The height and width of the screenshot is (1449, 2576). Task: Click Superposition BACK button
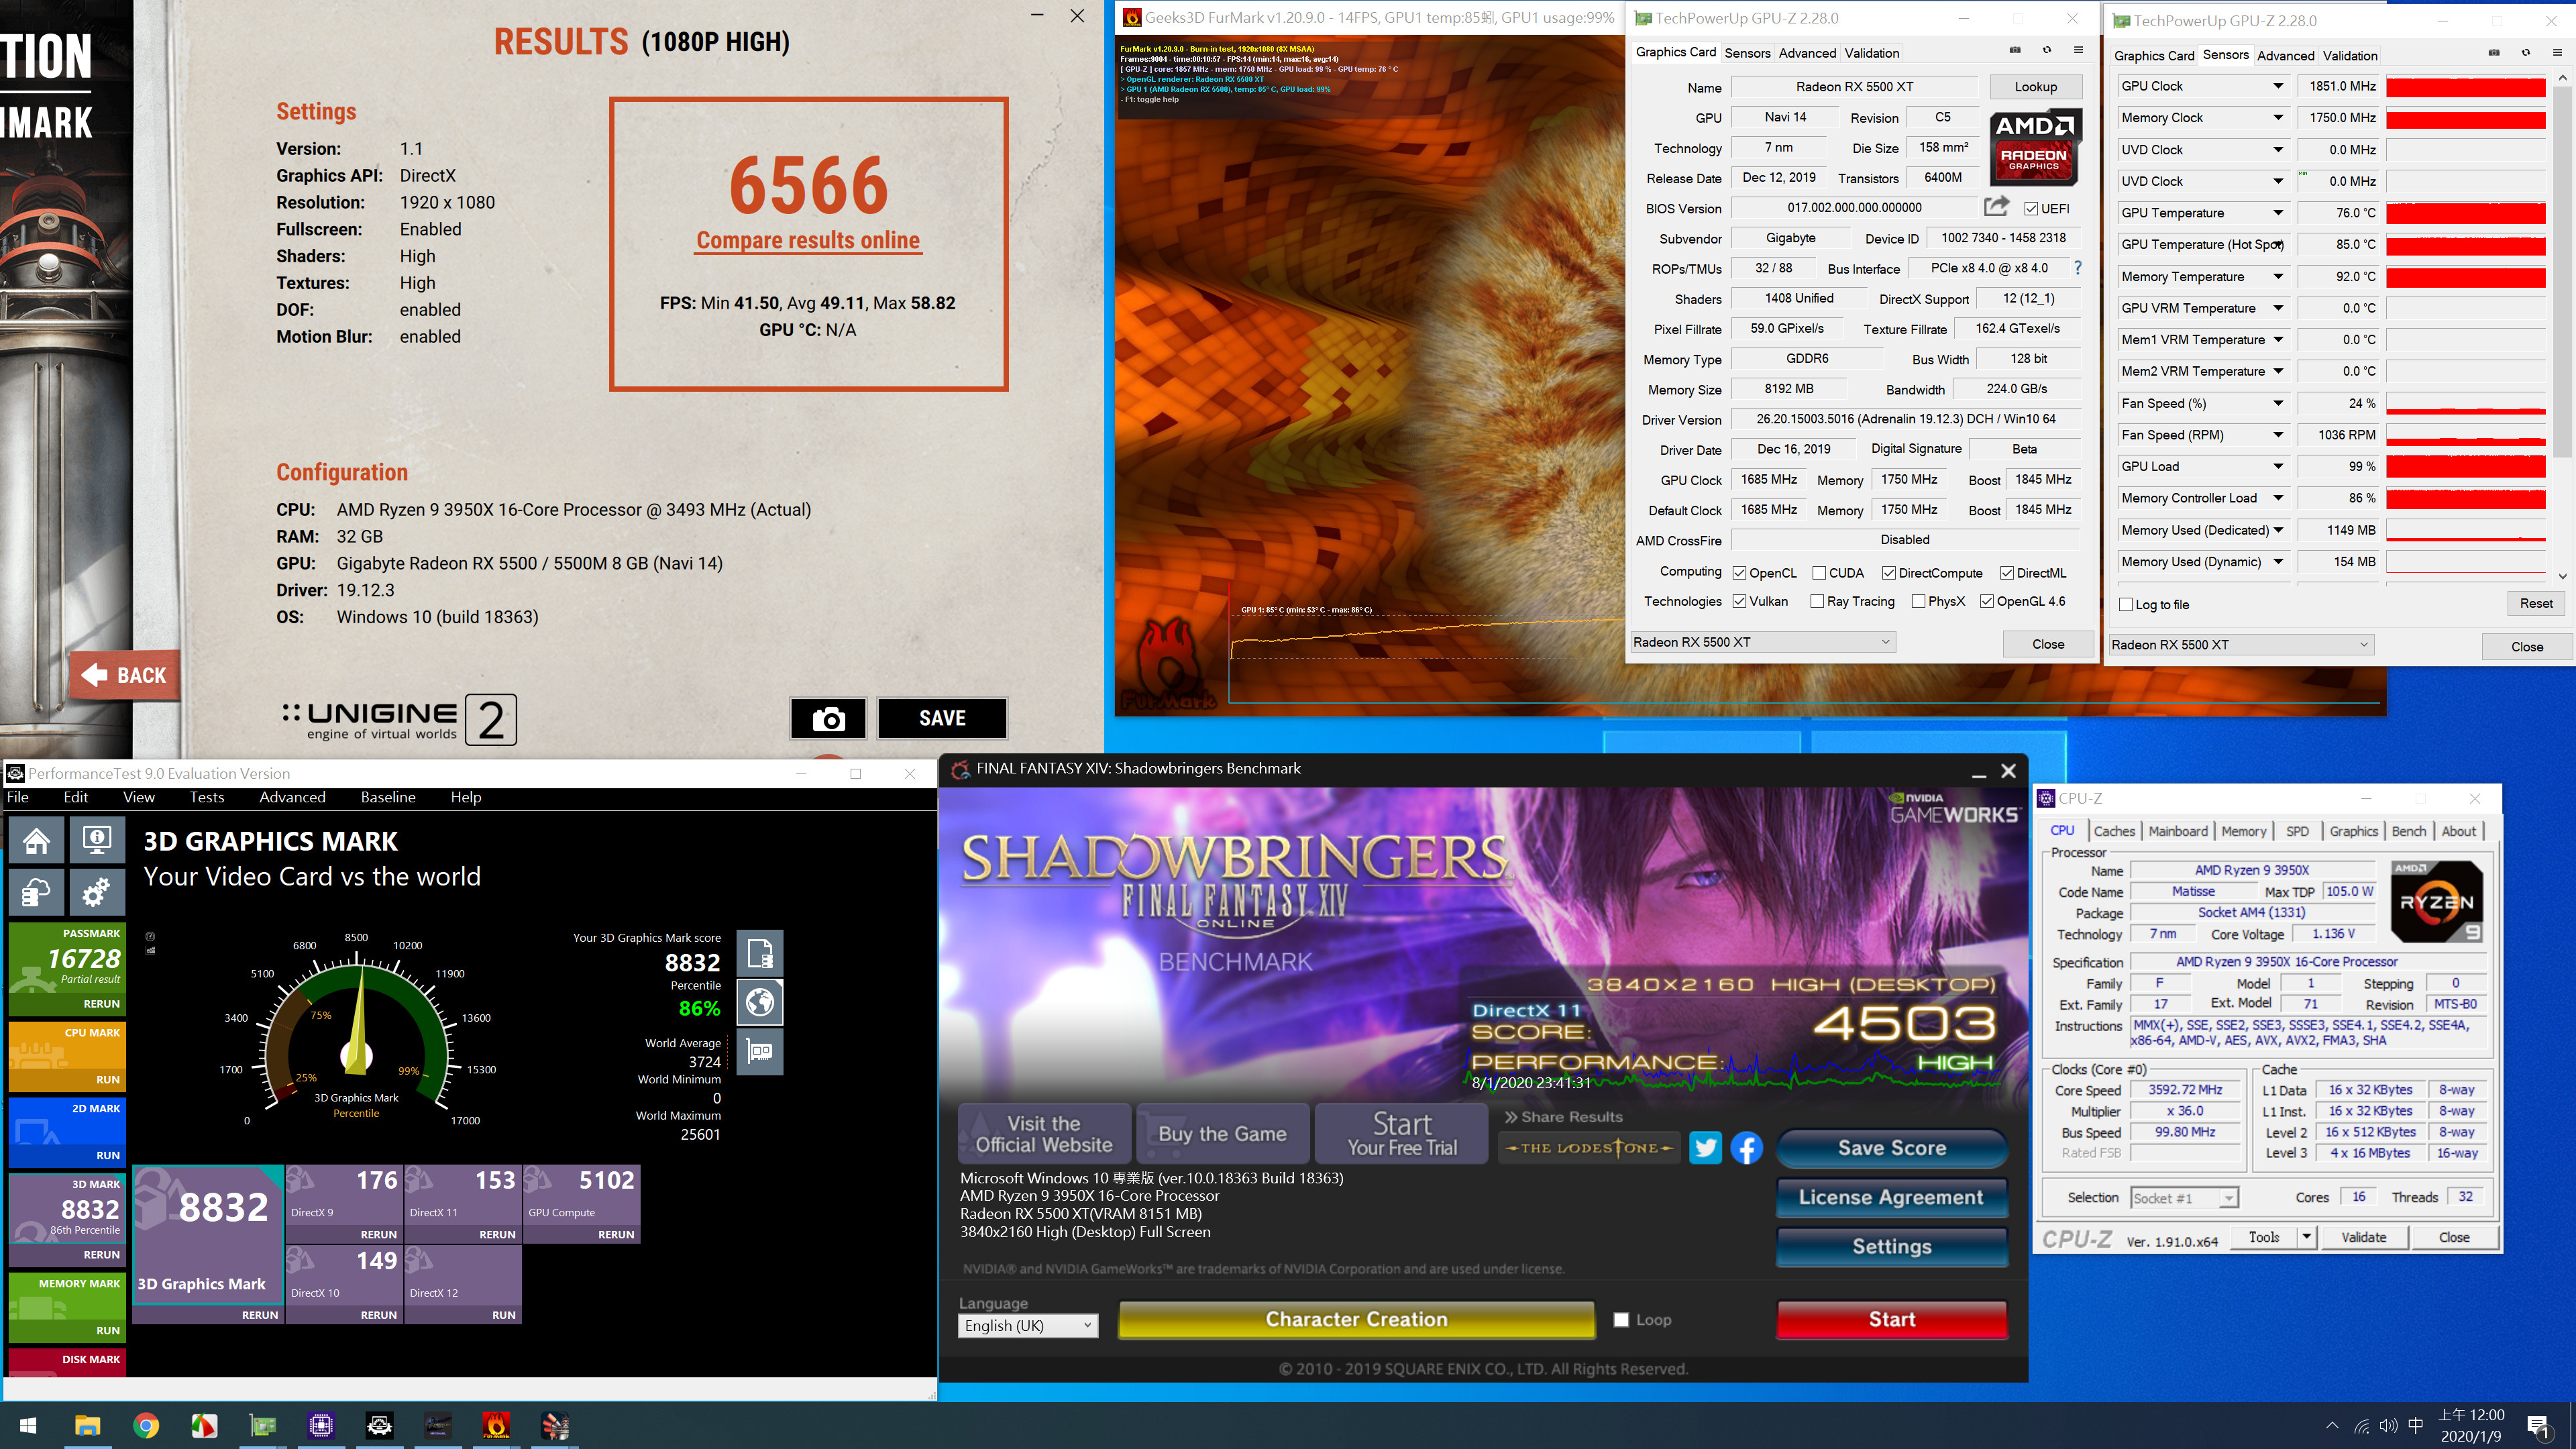coord(125,676)
